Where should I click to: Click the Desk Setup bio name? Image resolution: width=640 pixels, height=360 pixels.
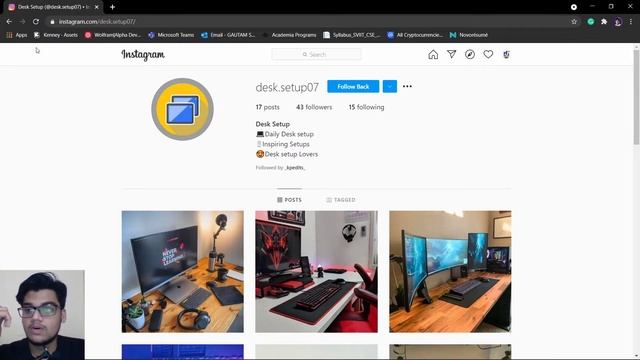273,124
